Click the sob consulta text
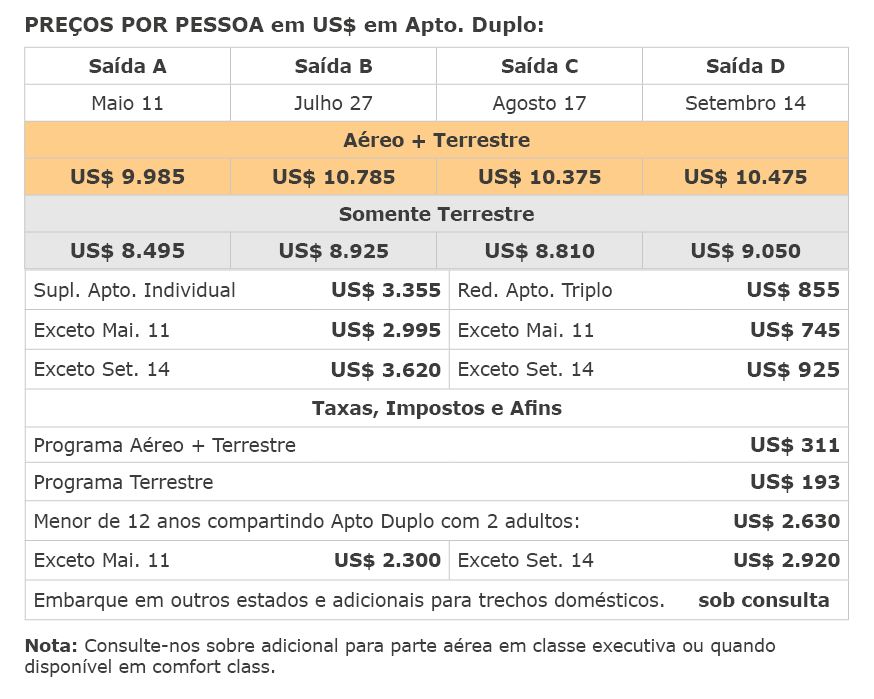The height and width of the screenshot is (699, 874). (764, 600)
